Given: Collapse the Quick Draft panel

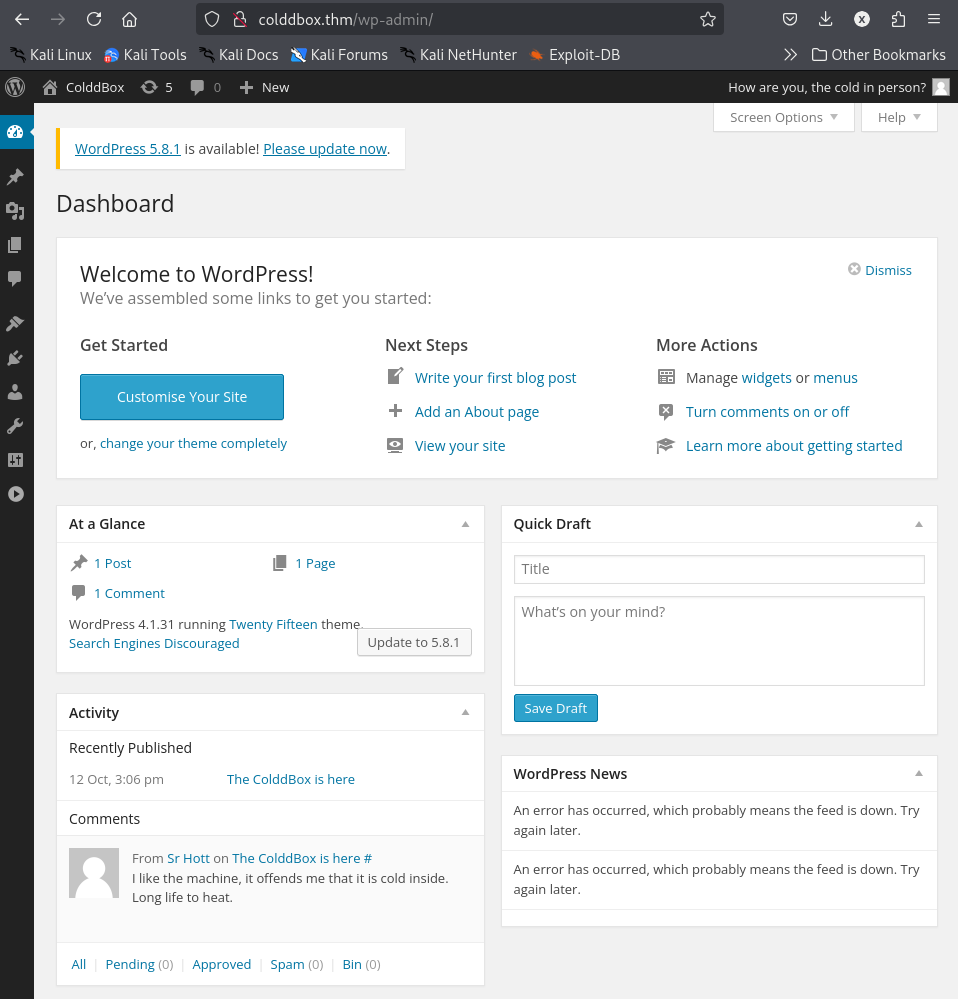Looking at the screenshot, I should [x=919, y=524].
